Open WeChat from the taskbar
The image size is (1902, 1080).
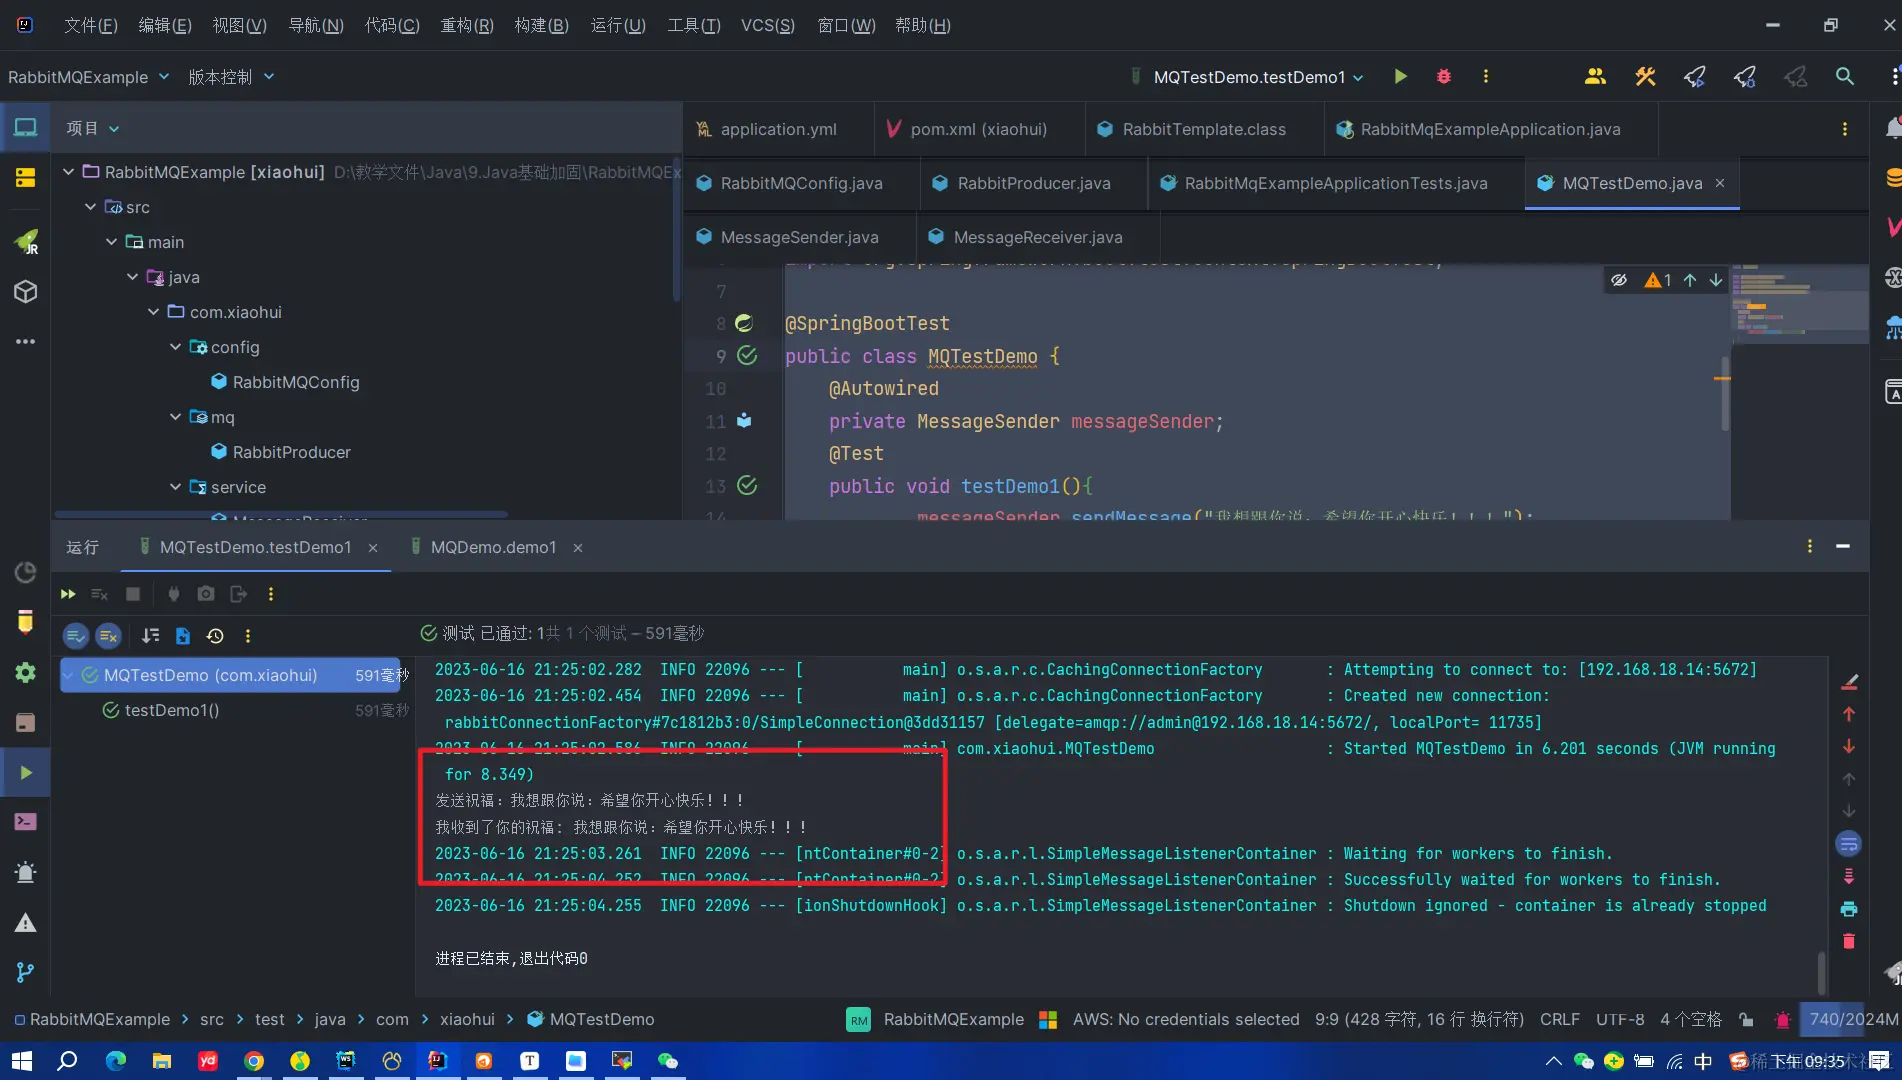pyautogui.click(x=668, y=1061)
